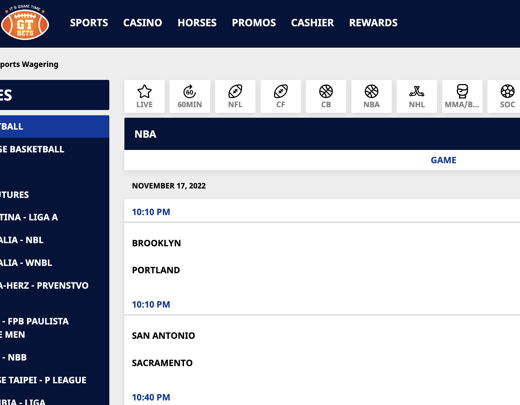Open the Bosnia-Herz Prvenstvo league
The image size is (520, 405).
pos(54,285)
